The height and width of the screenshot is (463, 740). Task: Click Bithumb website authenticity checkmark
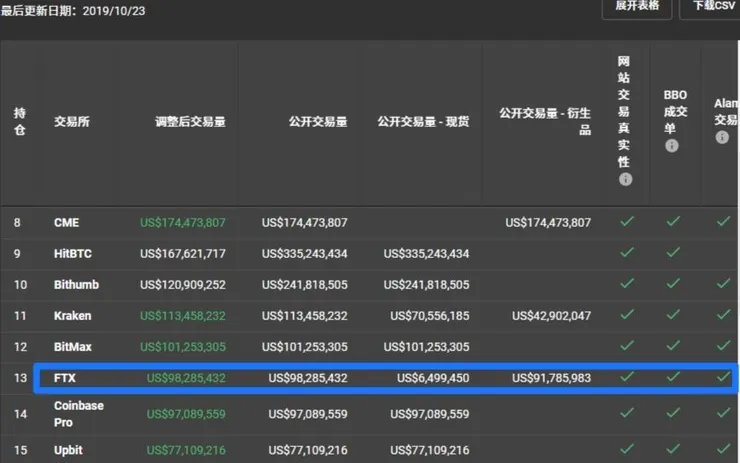tap(627, 283)
